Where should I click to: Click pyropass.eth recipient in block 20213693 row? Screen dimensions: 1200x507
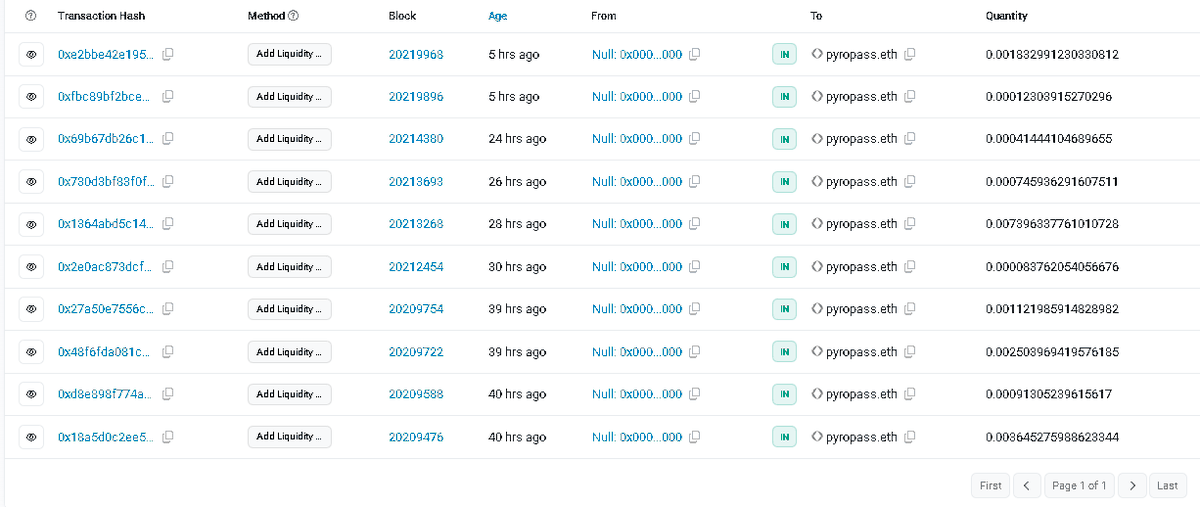861,182
